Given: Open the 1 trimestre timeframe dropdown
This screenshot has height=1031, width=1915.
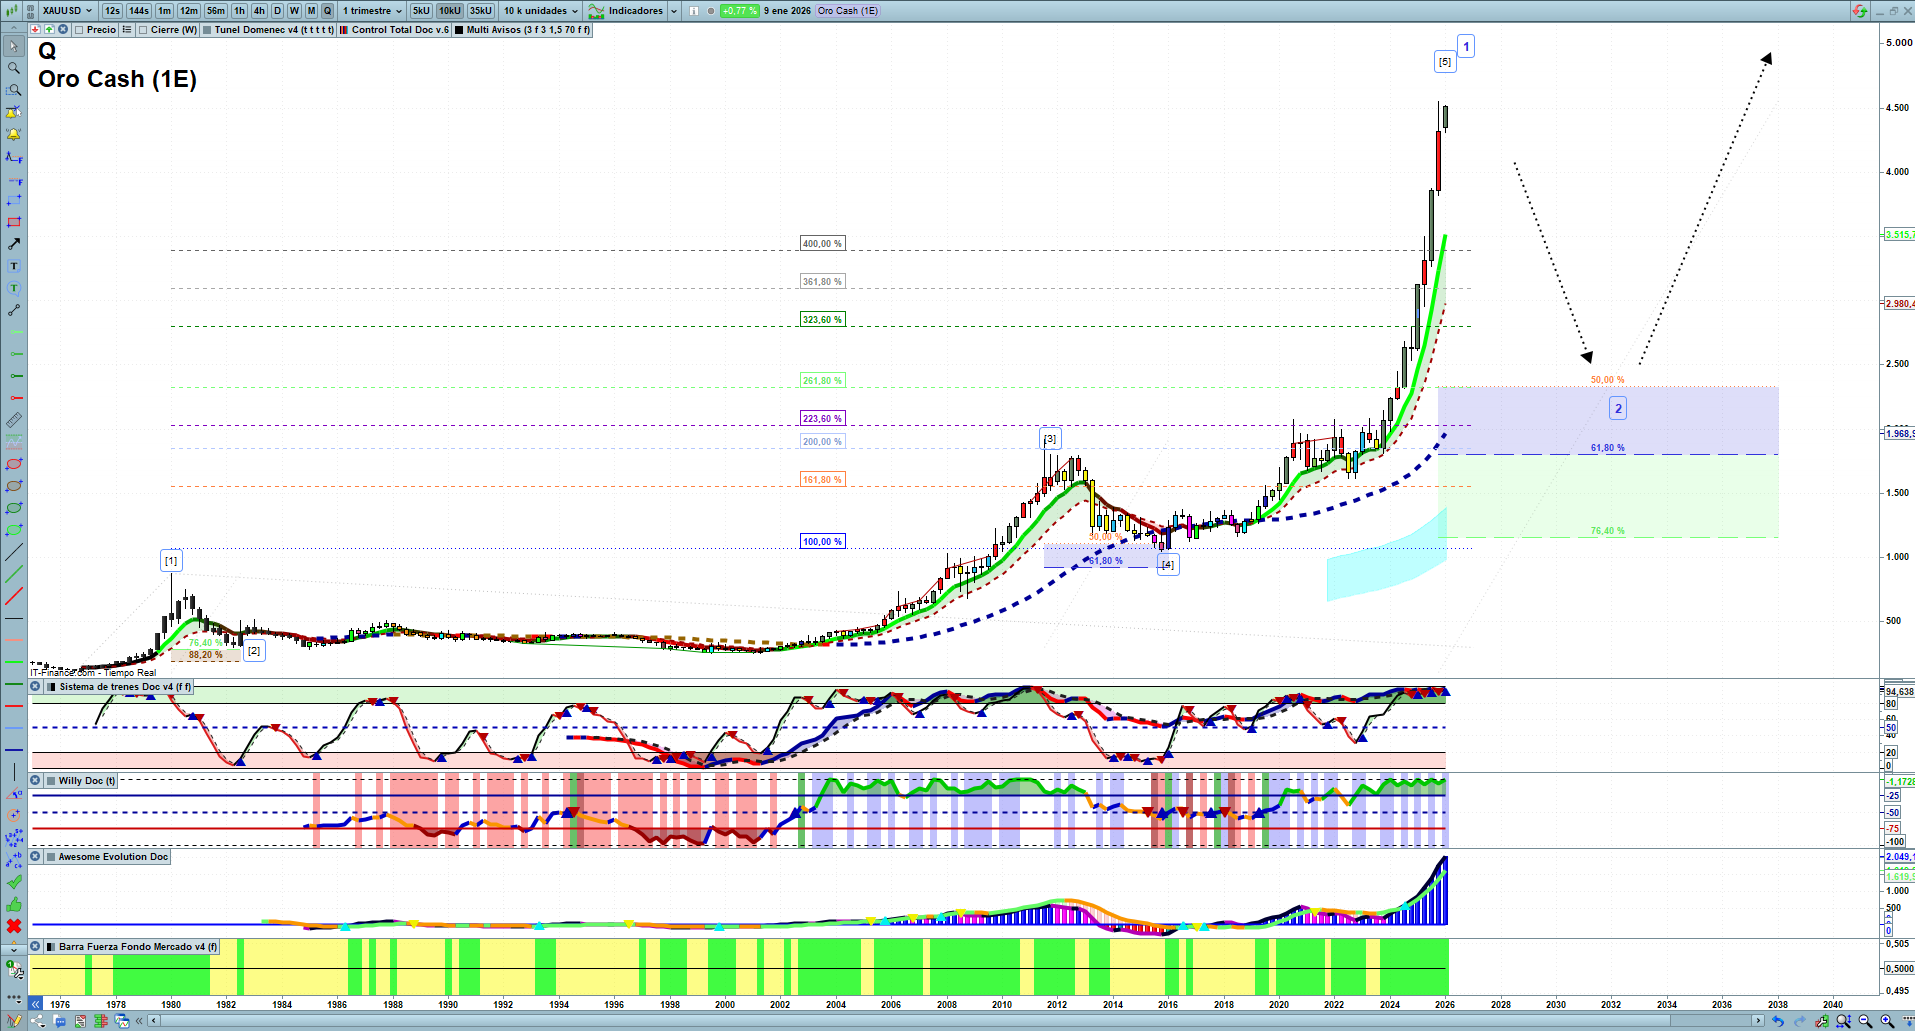Looking at the screenshot, I should point(372,11).
